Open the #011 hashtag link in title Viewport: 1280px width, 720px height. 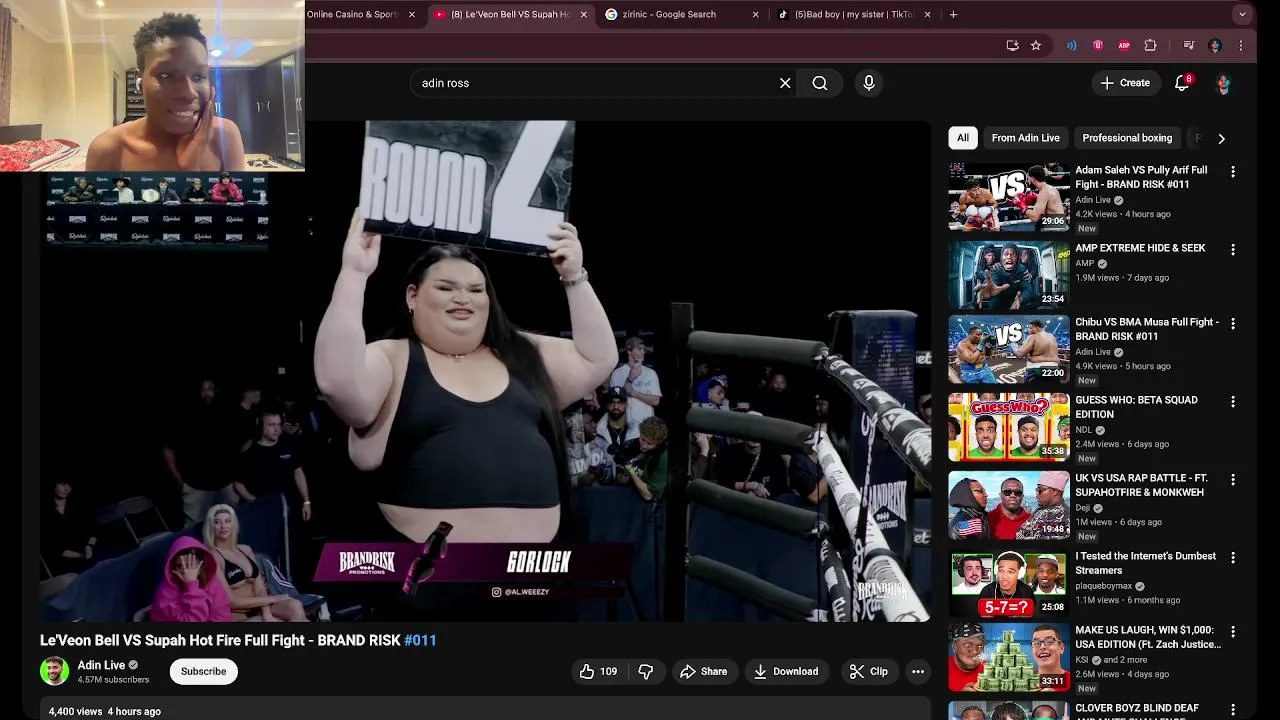(421, 640)
